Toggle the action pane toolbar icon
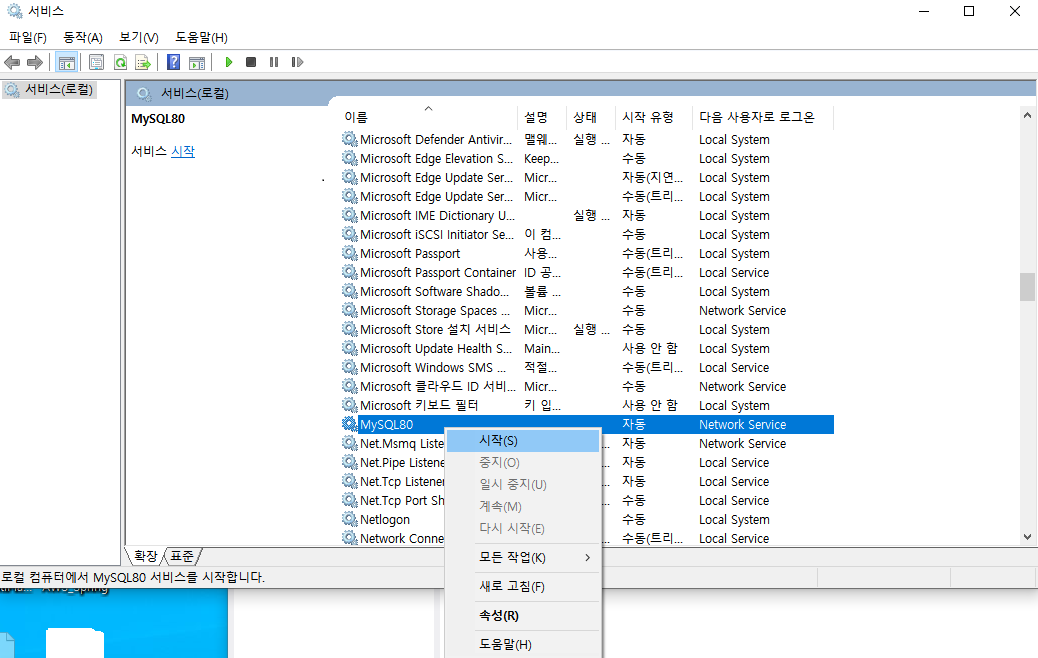The image size is (1038, 658). (197, 62)
